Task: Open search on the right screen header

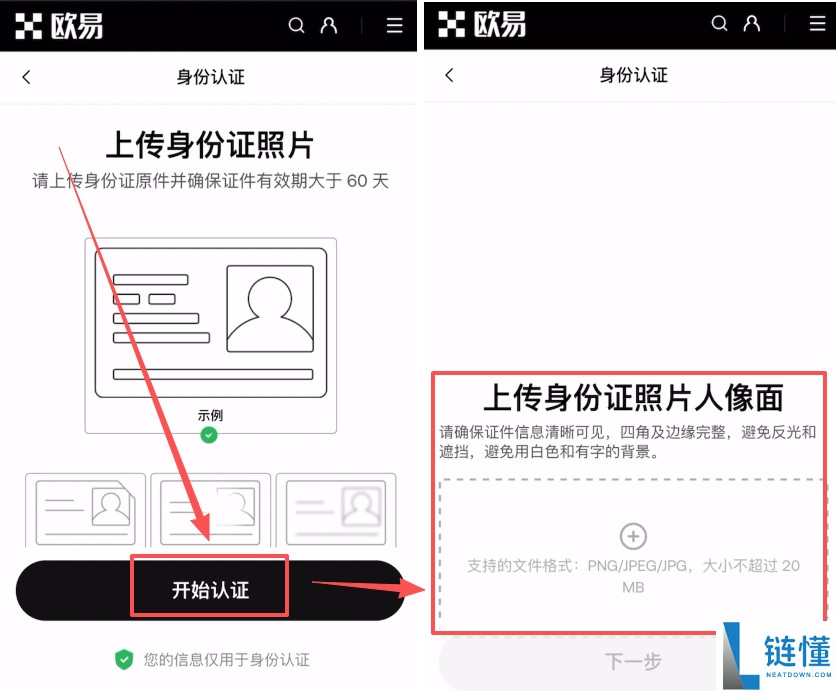Action: 719,23
